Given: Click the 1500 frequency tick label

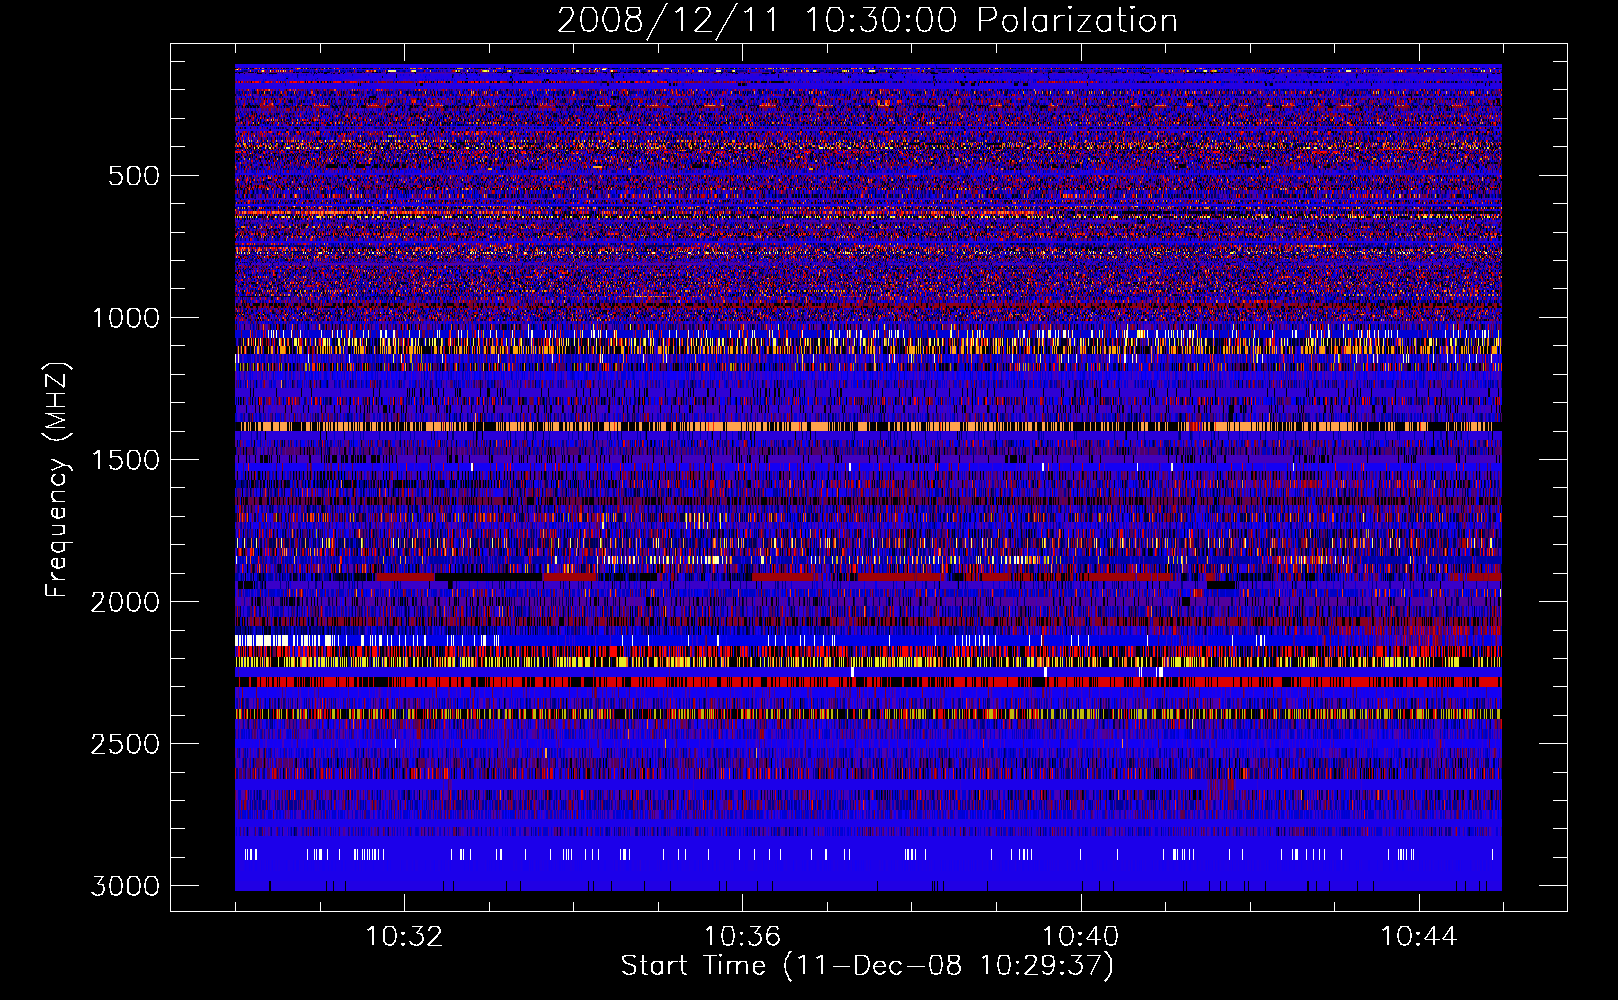Looking at the screenshot, I should [x=126, y=460].
